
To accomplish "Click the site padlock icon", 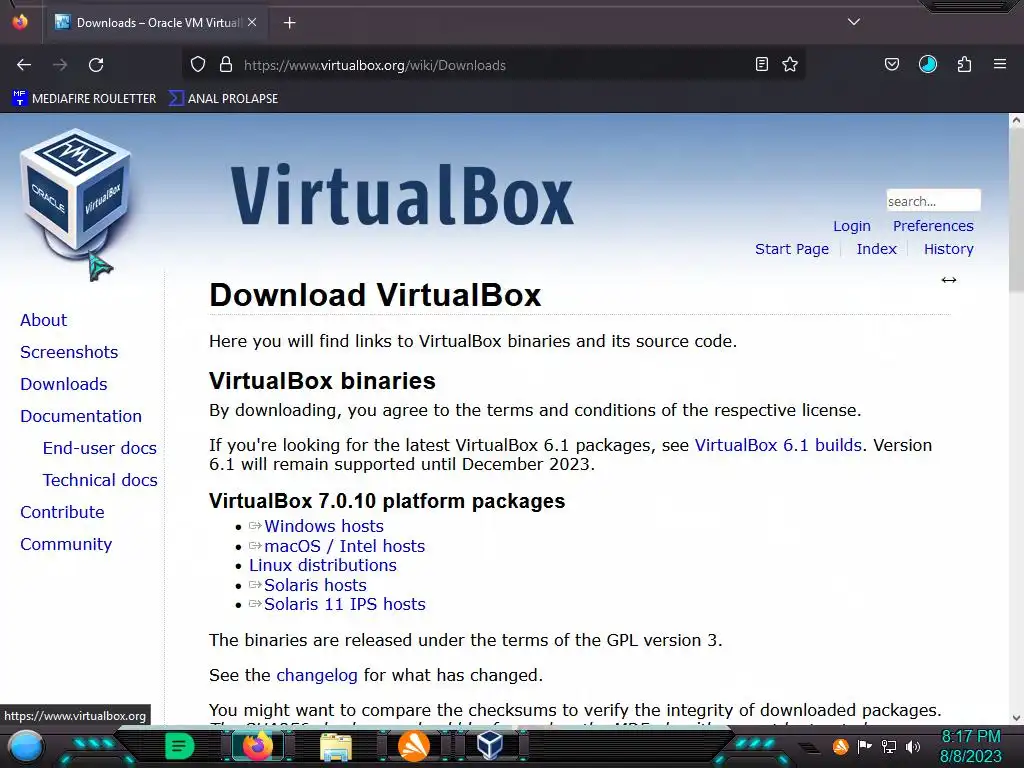I will click(226, 65).
